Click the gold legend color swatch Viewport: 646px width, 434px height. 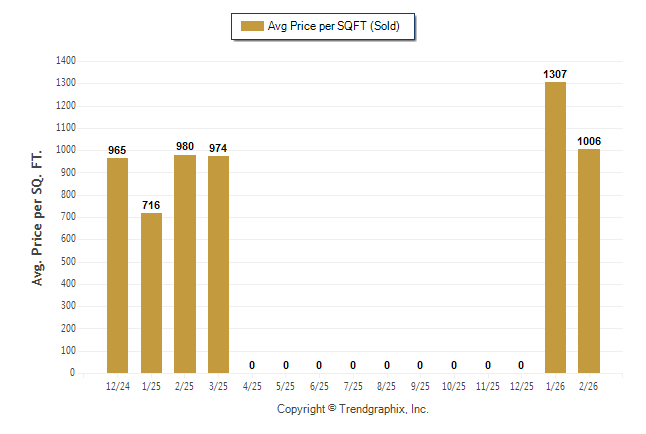(x=252, y=26)
